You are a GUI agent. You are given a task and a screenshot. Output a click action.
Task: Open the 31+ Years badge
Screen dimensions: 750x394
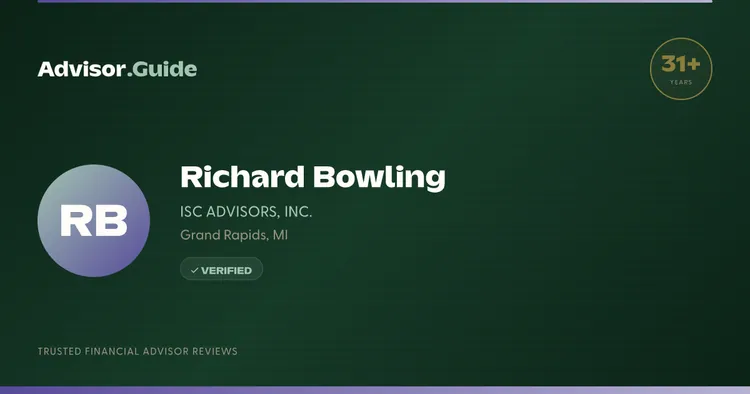[x=681, y=69]
